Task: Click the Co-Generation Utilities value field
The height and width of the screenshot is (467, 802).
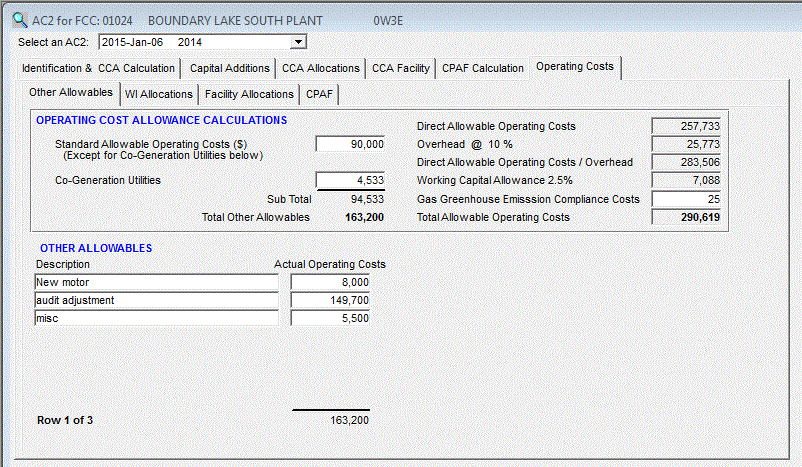Action: (351, 181)
